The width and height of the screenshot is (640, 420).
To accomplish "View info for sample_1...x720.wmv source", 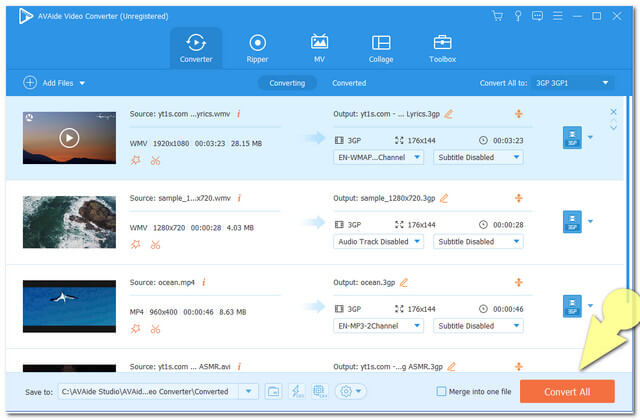I will (239, 198).
